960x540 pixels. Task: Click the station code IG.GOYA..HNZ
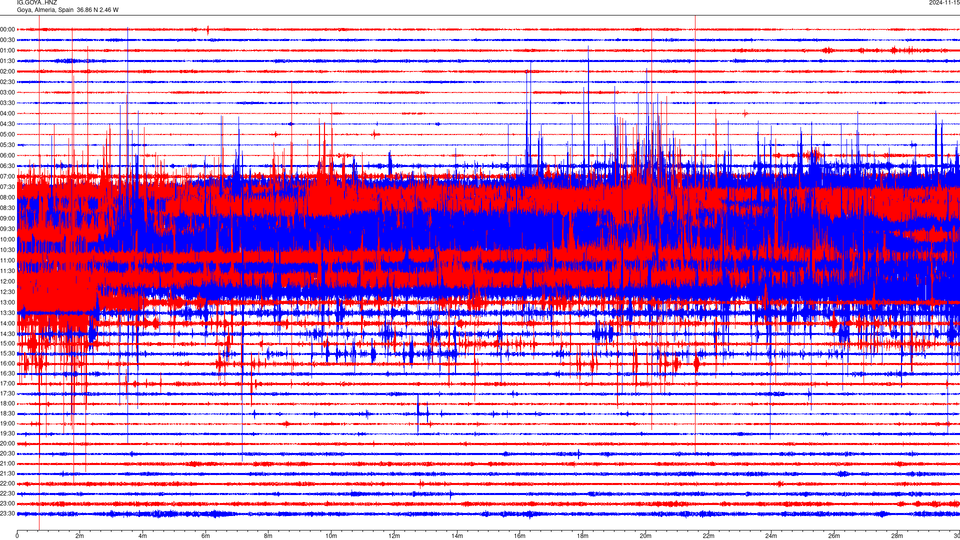[37, 3]
